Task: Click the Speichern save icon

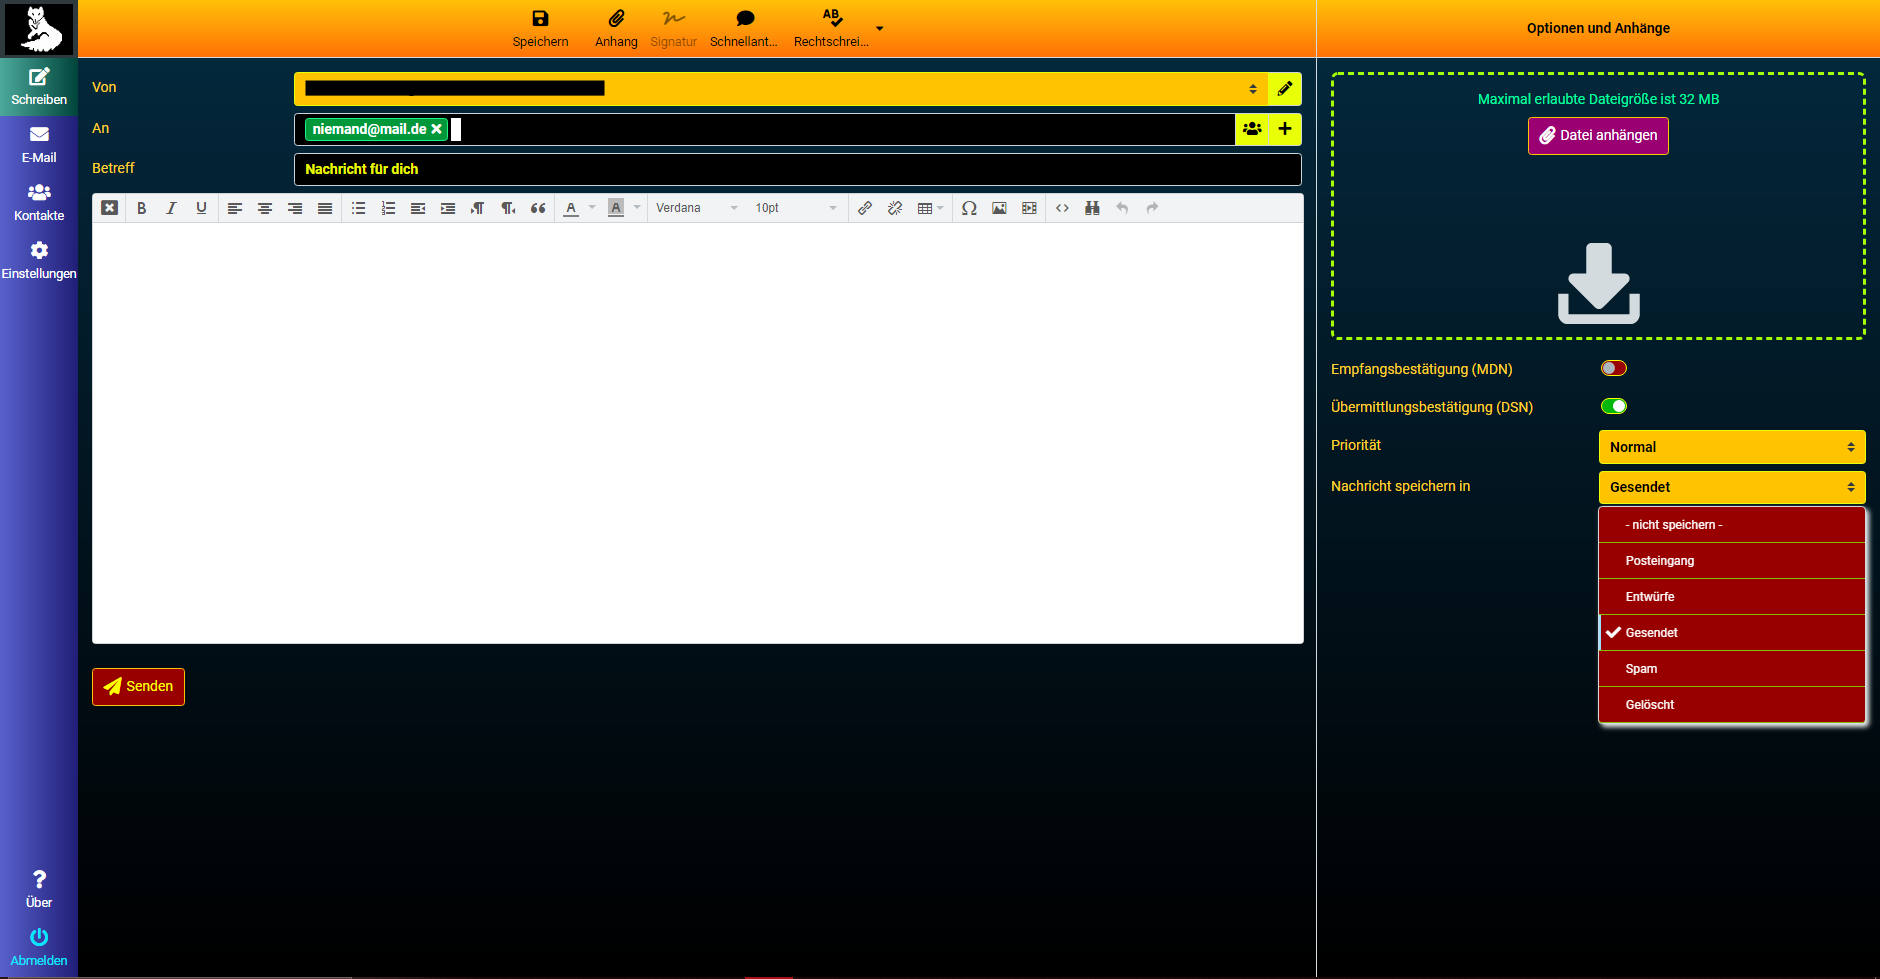Action: click(x=540, y=19)
